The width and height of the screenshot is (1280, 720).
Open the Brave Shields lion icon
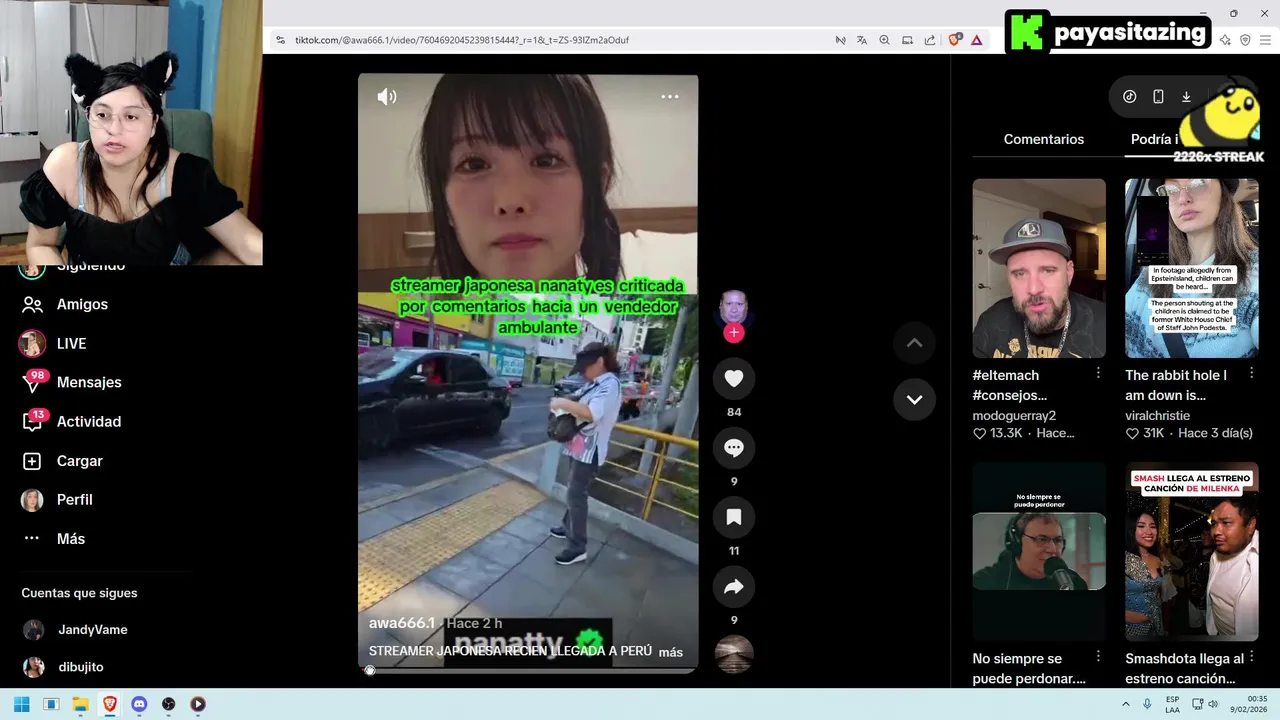click(955, 40)
